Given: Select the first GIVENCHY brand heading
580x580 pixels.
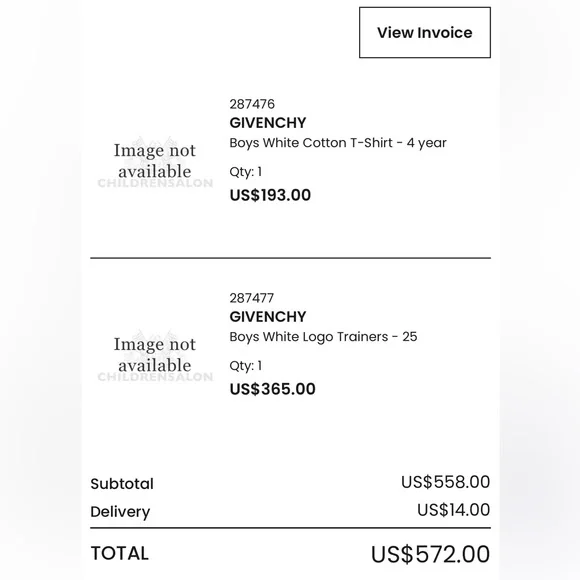Looking at the screenshot, I should tap(268, 123).
